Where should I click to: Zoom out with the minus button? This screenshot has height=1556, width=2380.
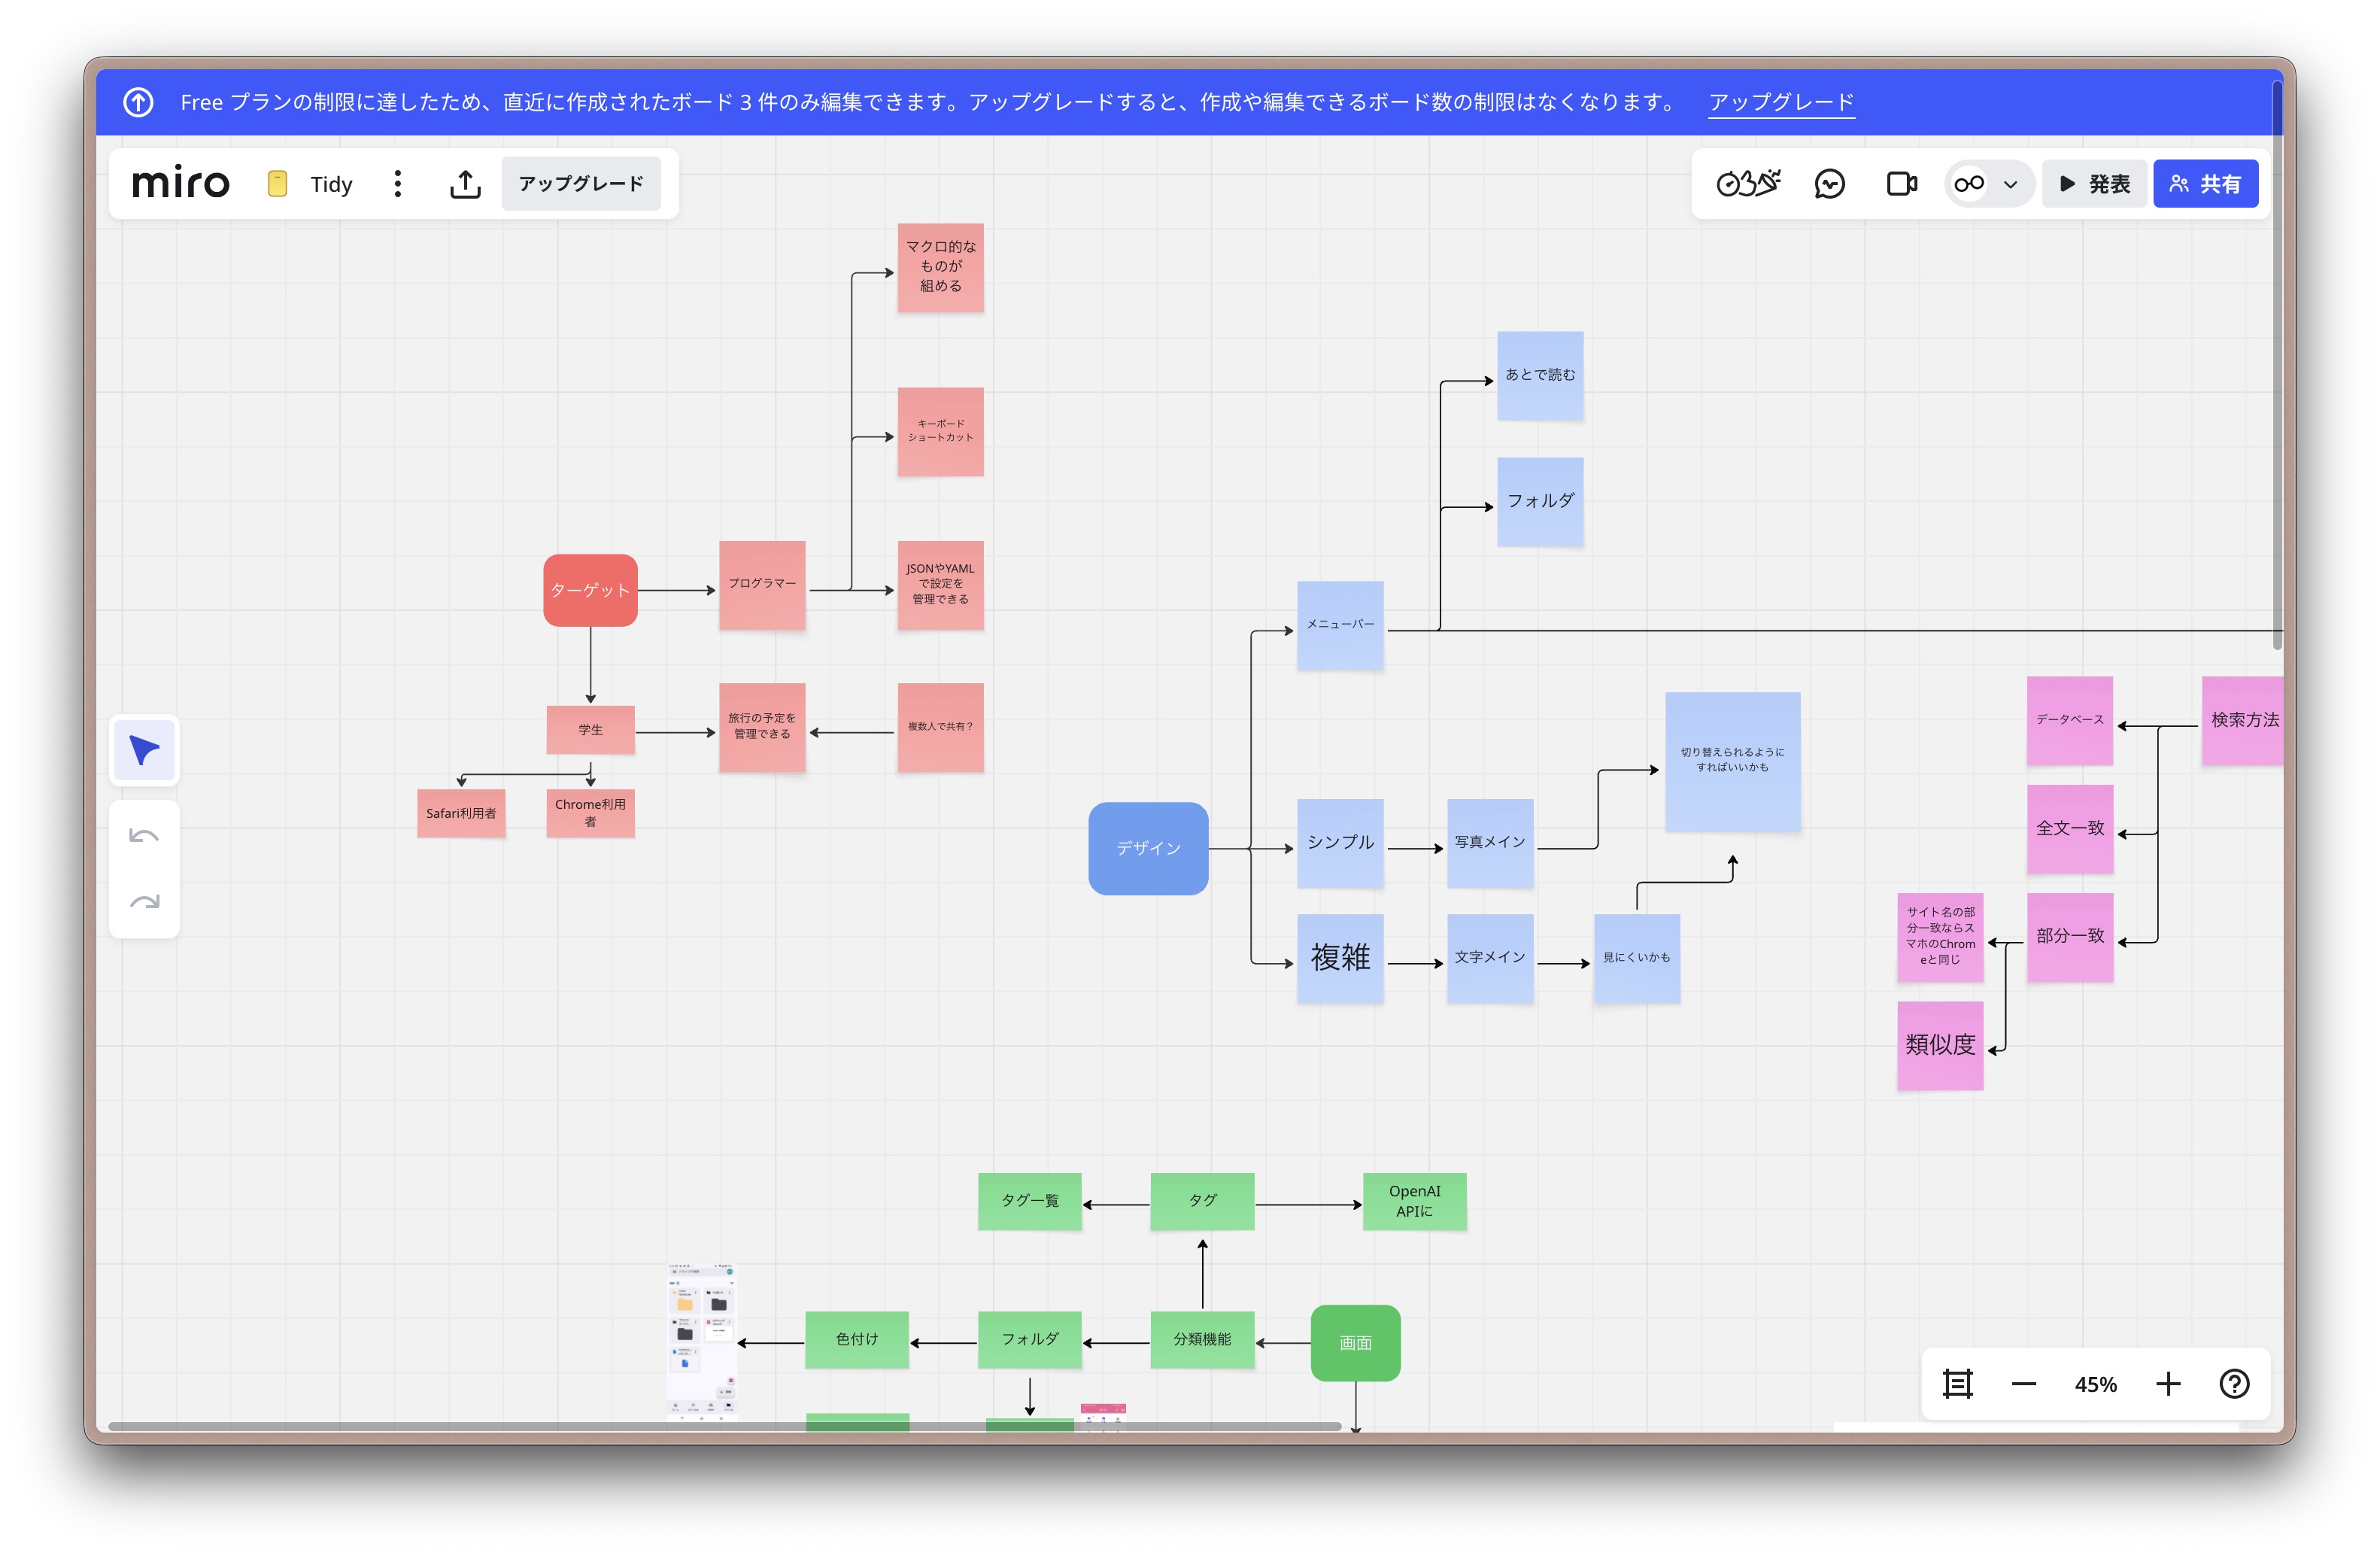tap(2023, 1384)
